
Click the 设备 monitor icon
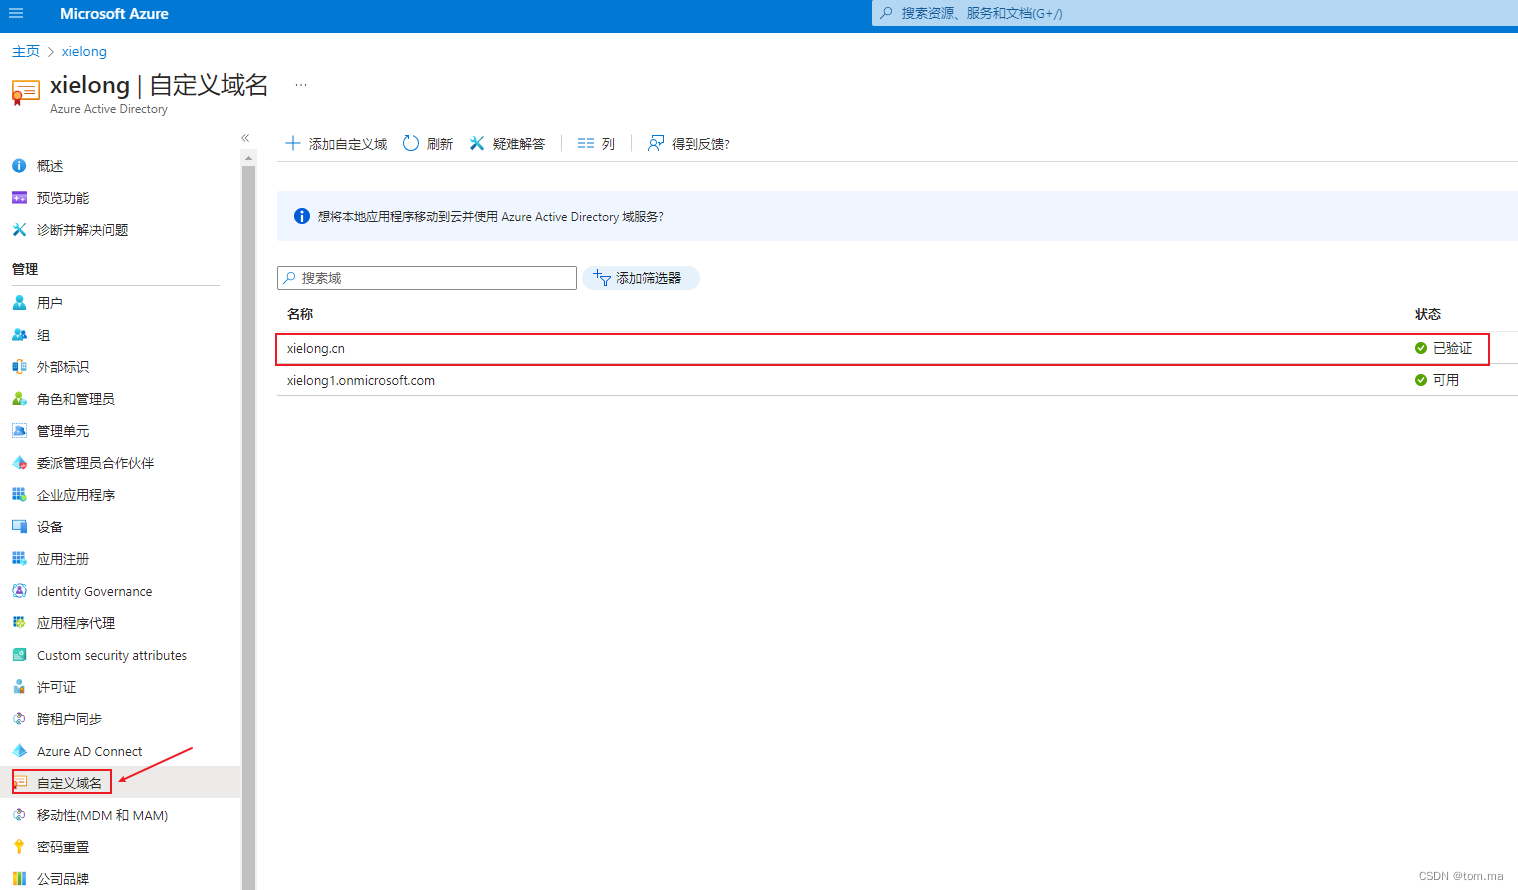click(x=19, y=527)
